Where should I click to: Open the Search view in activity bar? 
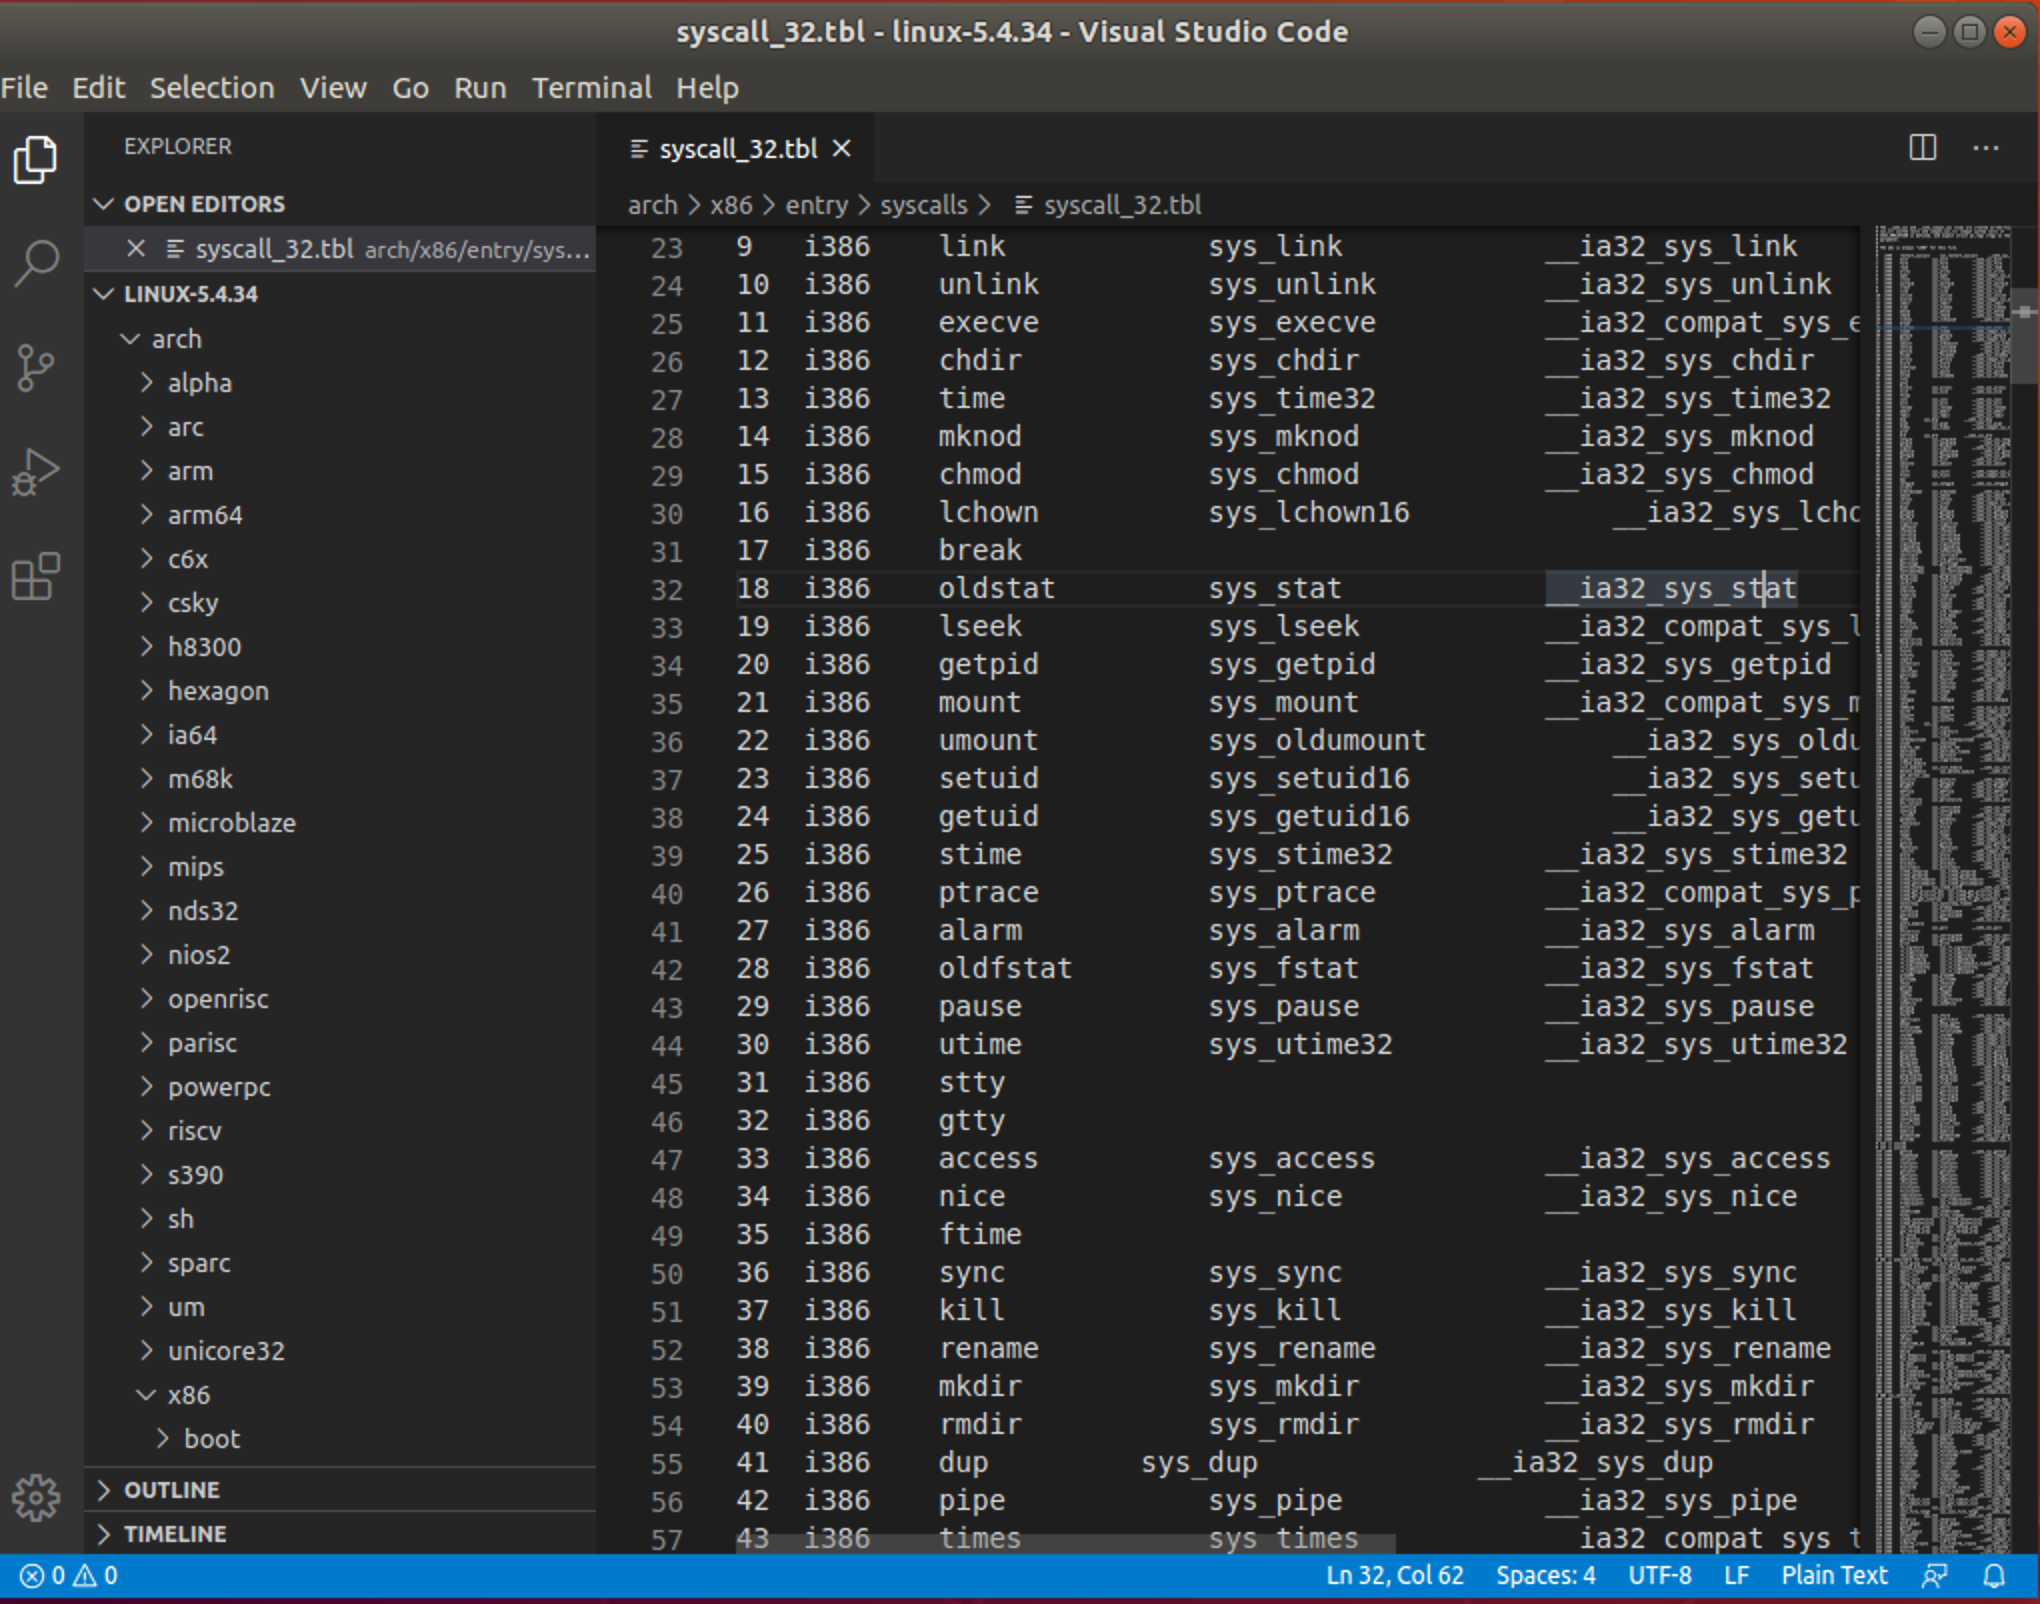tap(36, 264)
